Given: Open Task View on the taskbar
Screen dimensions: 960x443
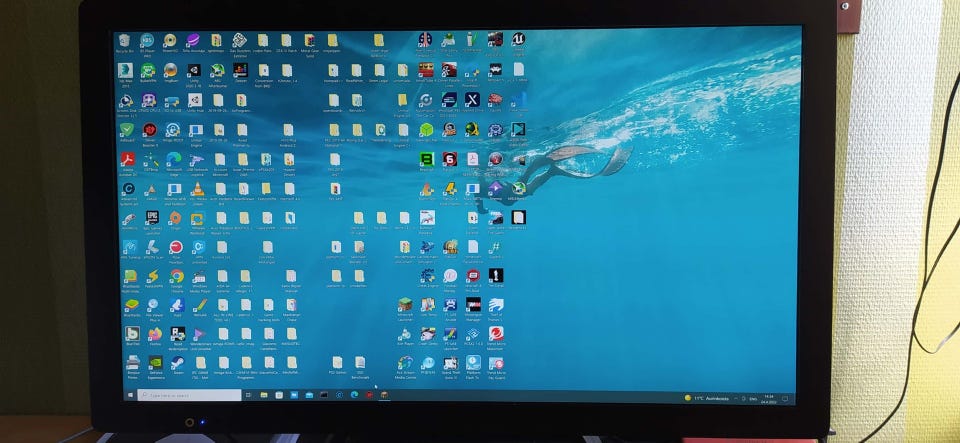Looking at the screenshot, I should pos(249,395).
